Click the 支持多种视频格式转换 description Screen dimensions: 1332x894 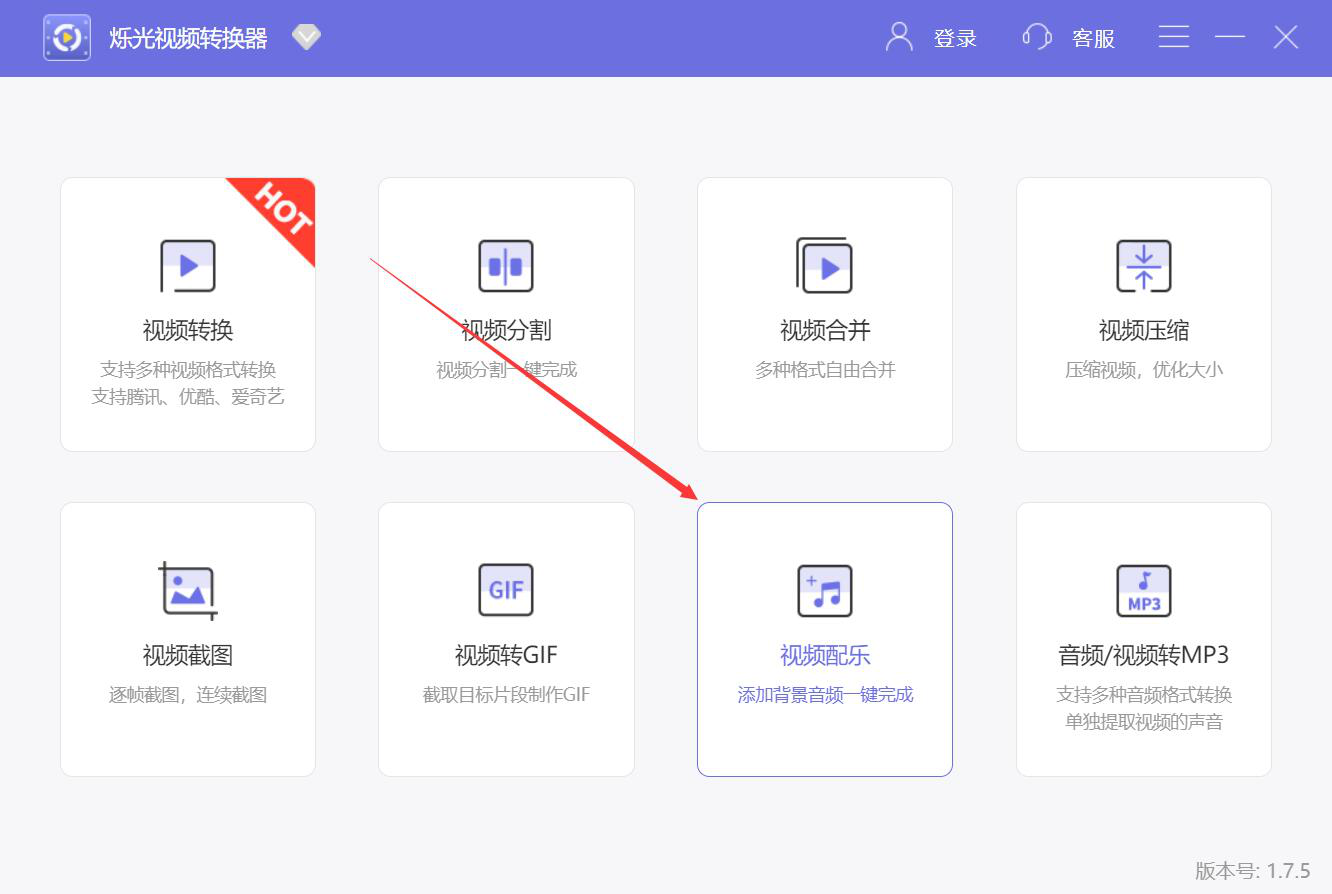coord(188,370)
